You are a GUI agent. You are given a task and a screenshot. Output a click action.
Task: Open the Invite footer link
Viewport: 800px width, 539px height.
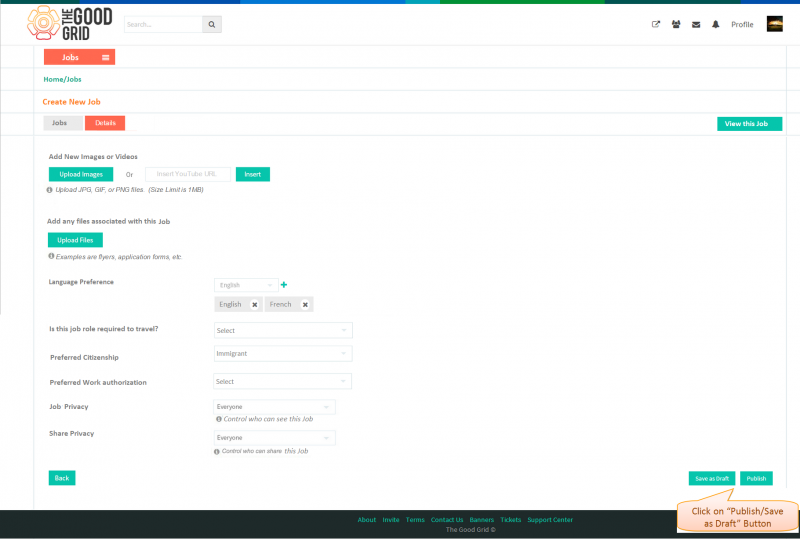[x=391, y=520]
